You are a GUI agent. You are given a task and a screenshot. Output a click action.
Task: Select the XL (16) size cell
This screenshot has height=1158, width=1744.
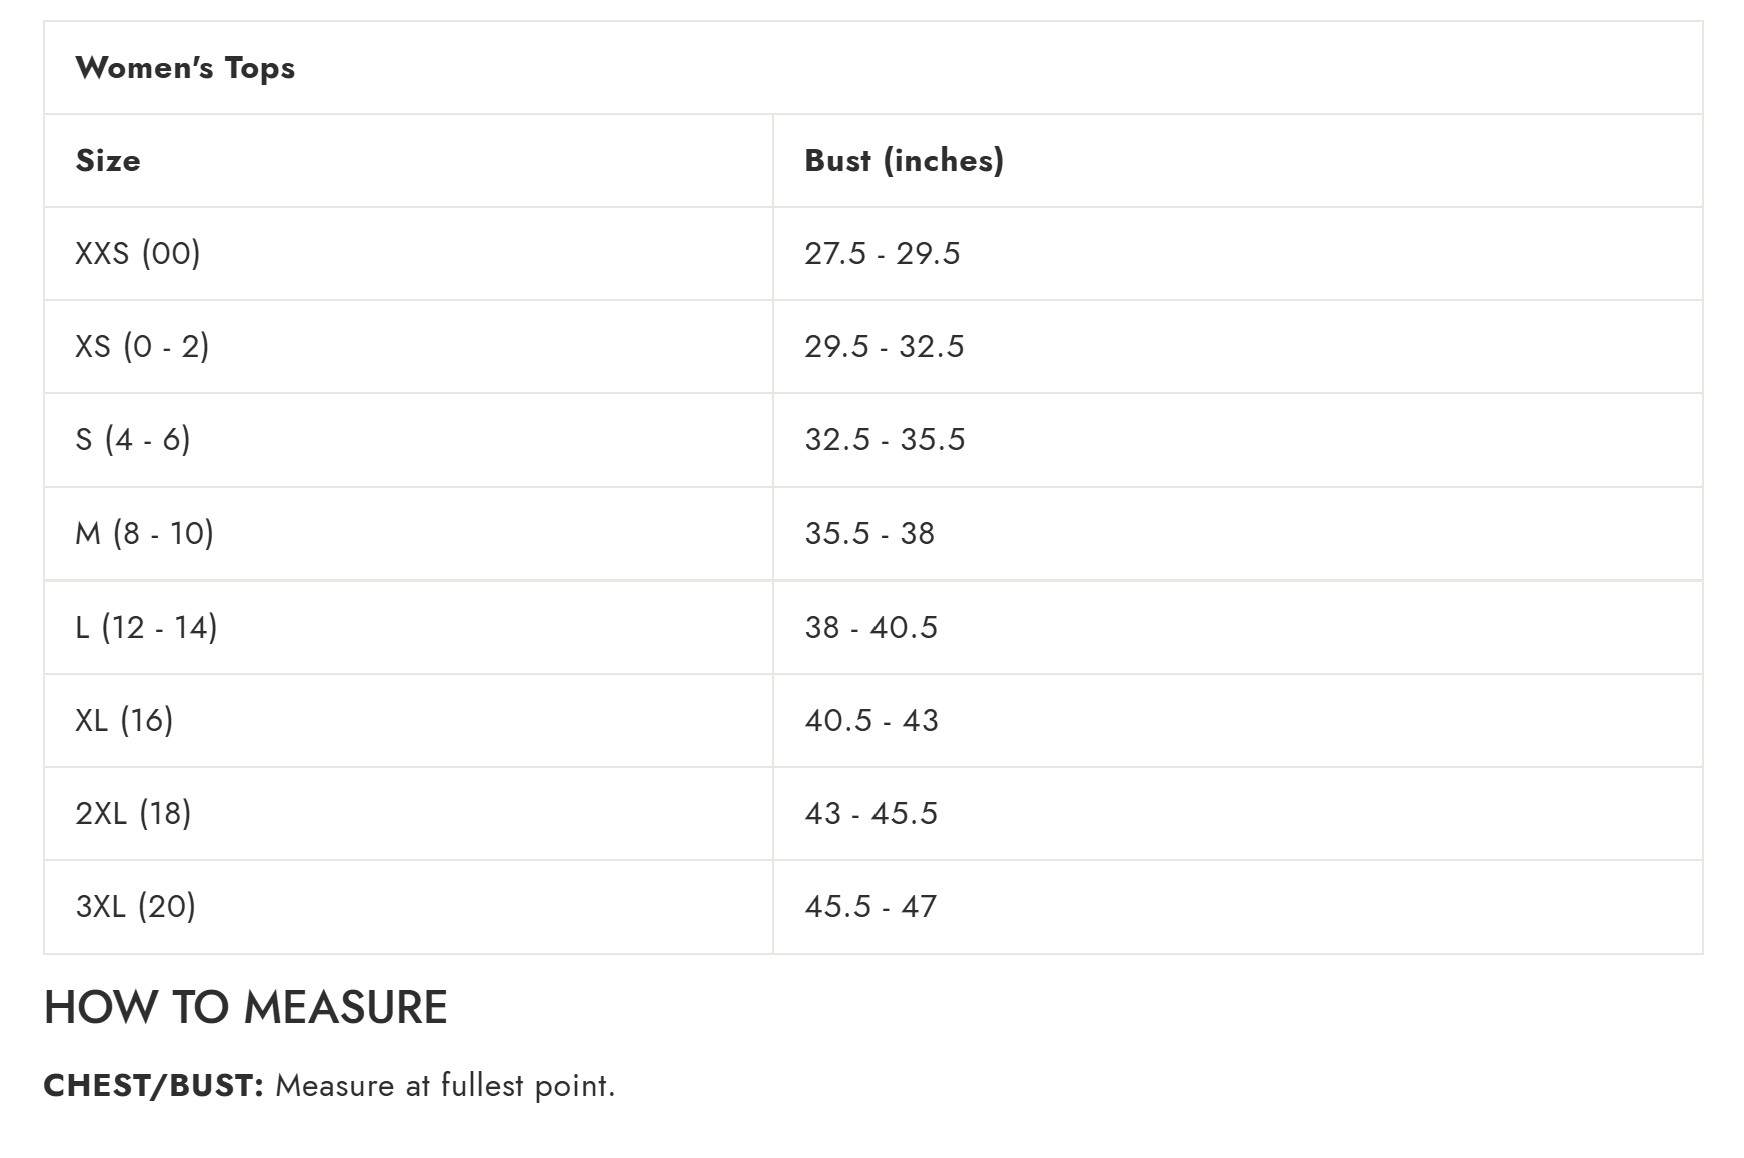124,720
